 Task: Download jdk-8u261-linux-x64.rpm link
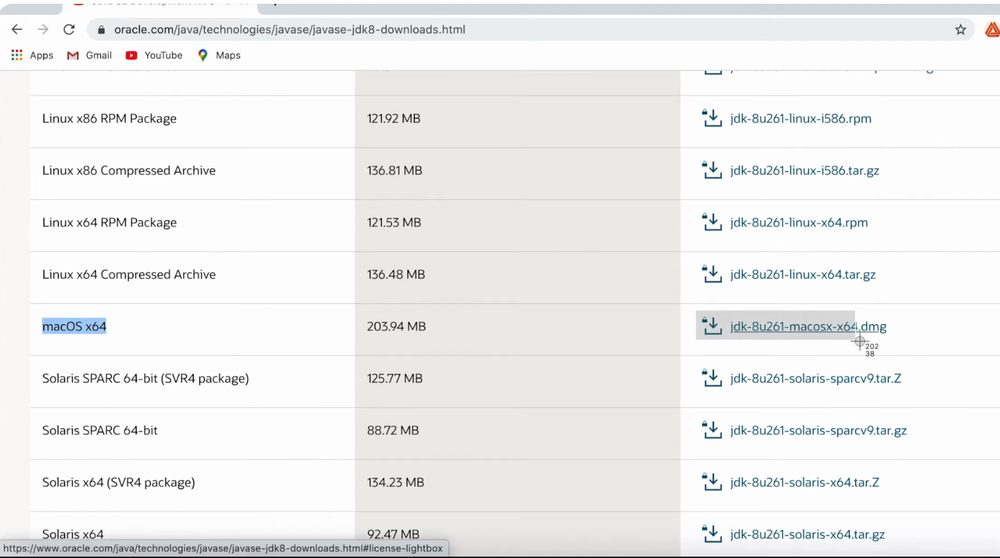[798, 223]
